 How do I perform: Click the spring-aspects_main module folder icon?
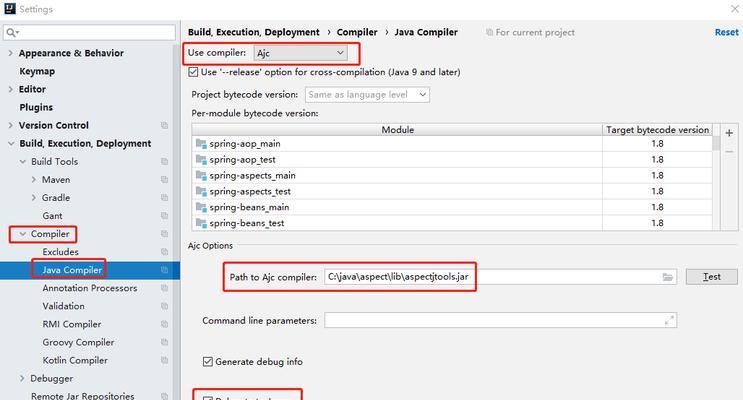click(x=201, y=175)
